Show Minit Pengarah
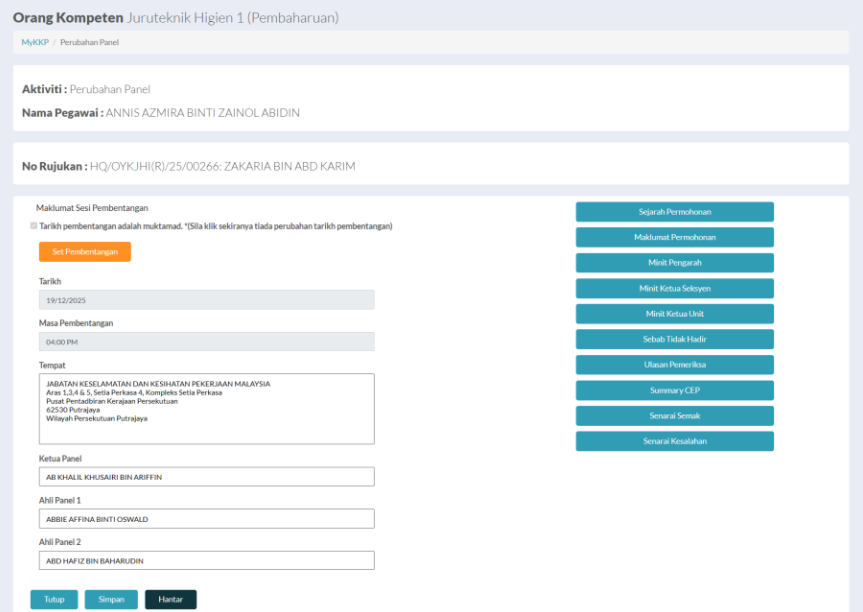This screenshot has height=612, width=863. point(675,263)
